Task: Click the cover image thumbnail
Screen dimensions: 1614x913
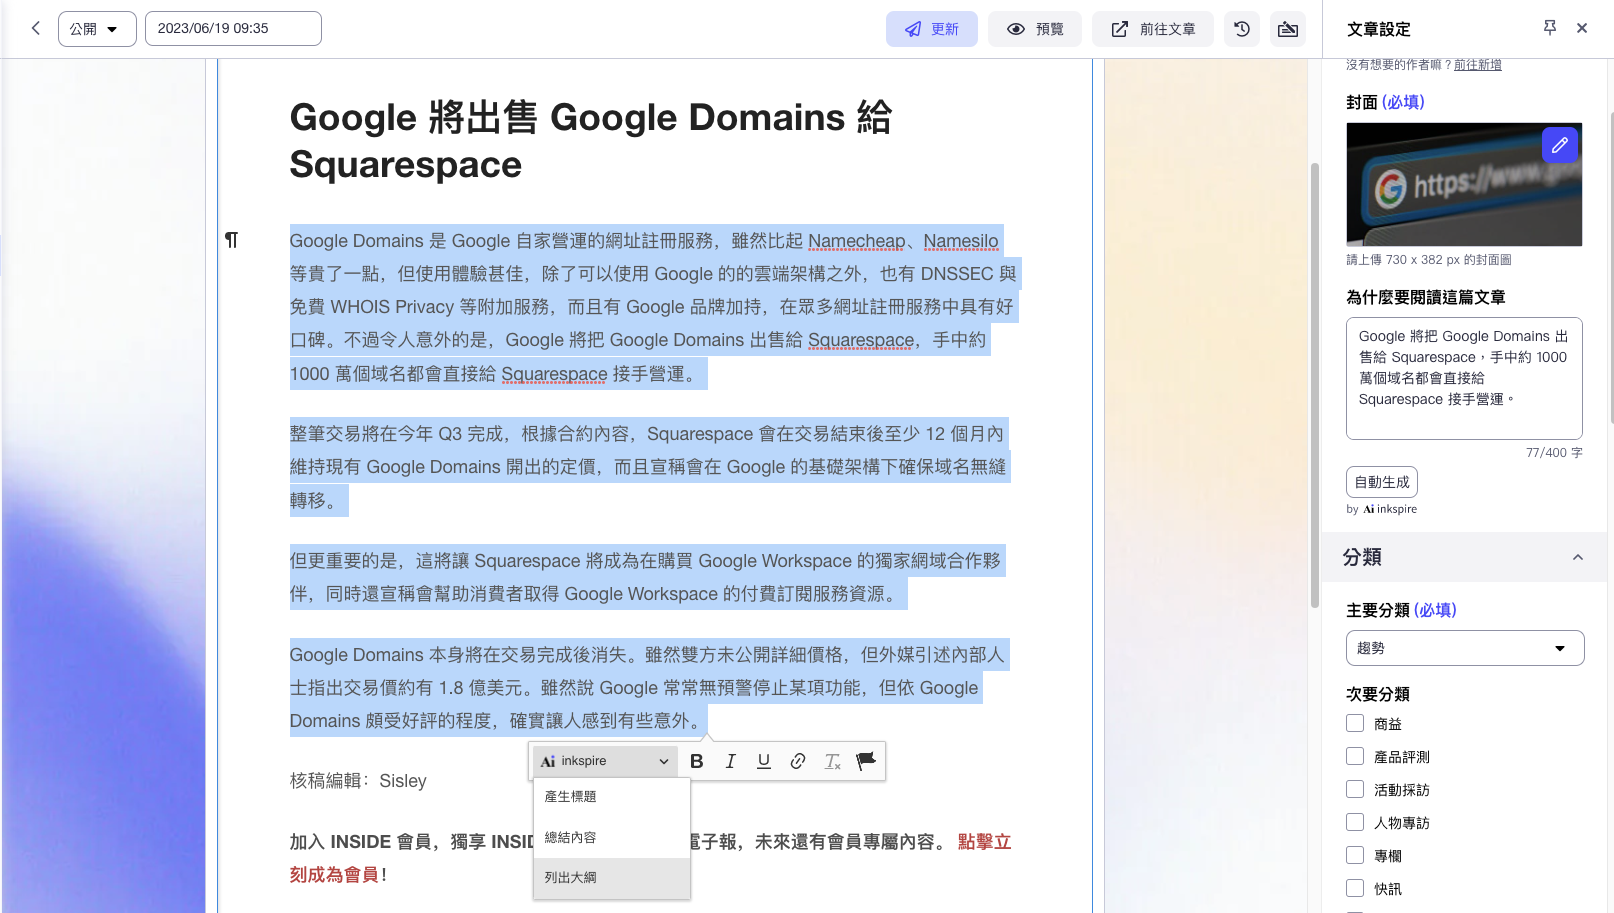Action: click(1464, 185)
